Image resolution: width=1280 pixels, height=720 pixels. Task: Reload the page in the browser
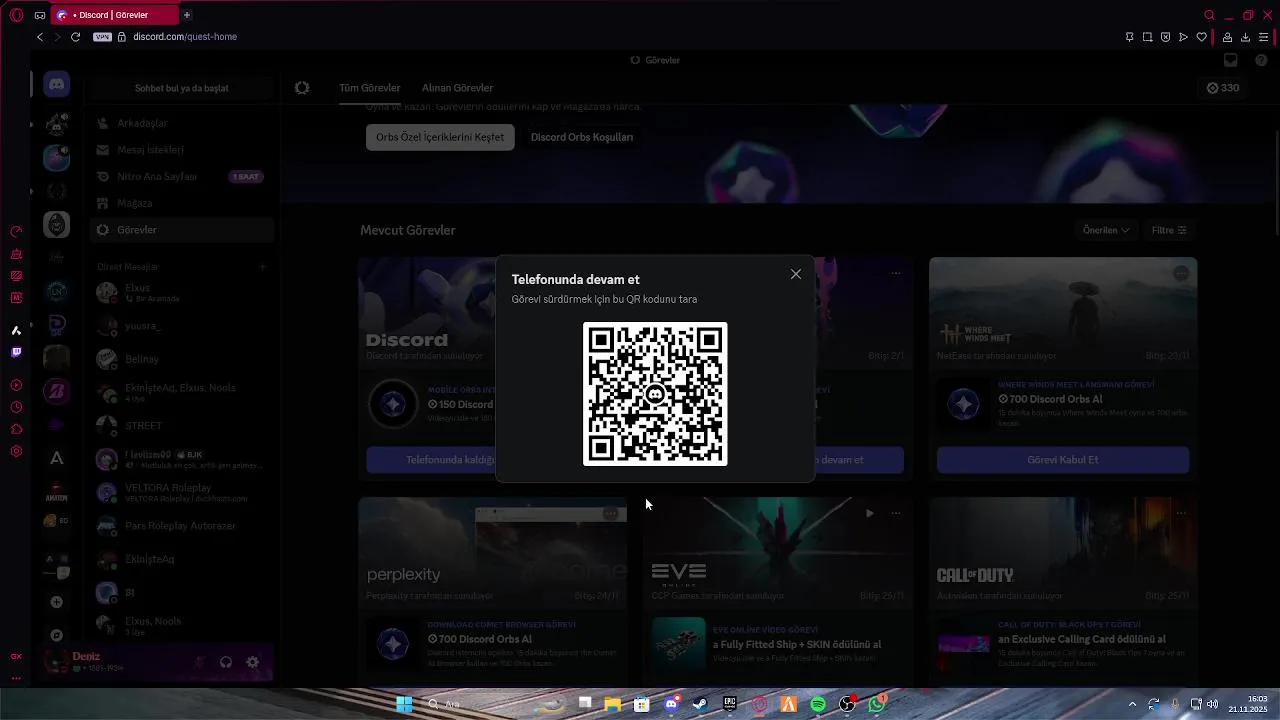pyautogui.click(x=76, y=37)
